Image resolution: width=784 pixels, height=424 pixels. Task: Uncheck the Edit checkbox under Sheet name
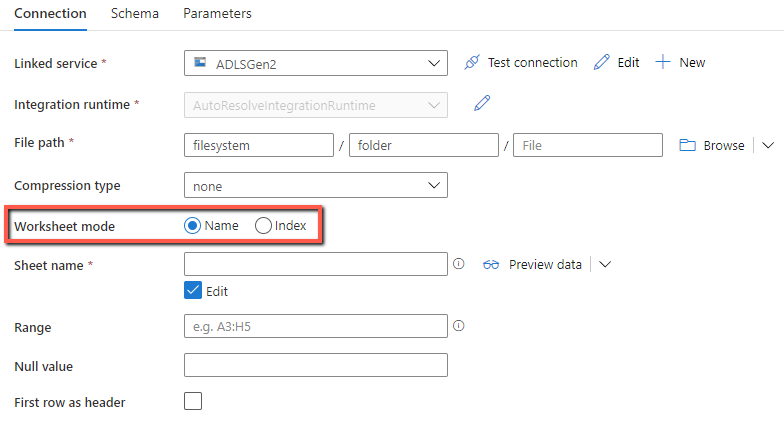tap(194, 291)
